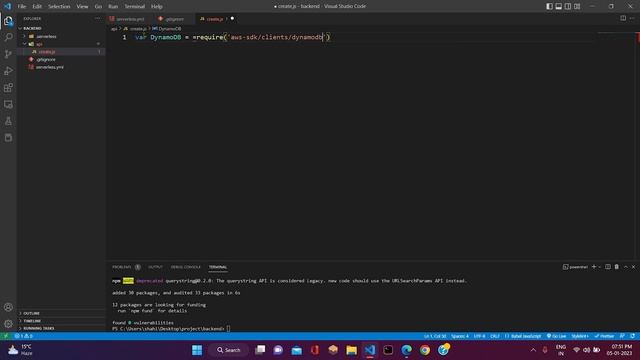
Task: Open the Accounts menu icon
Action: (8, 307)
